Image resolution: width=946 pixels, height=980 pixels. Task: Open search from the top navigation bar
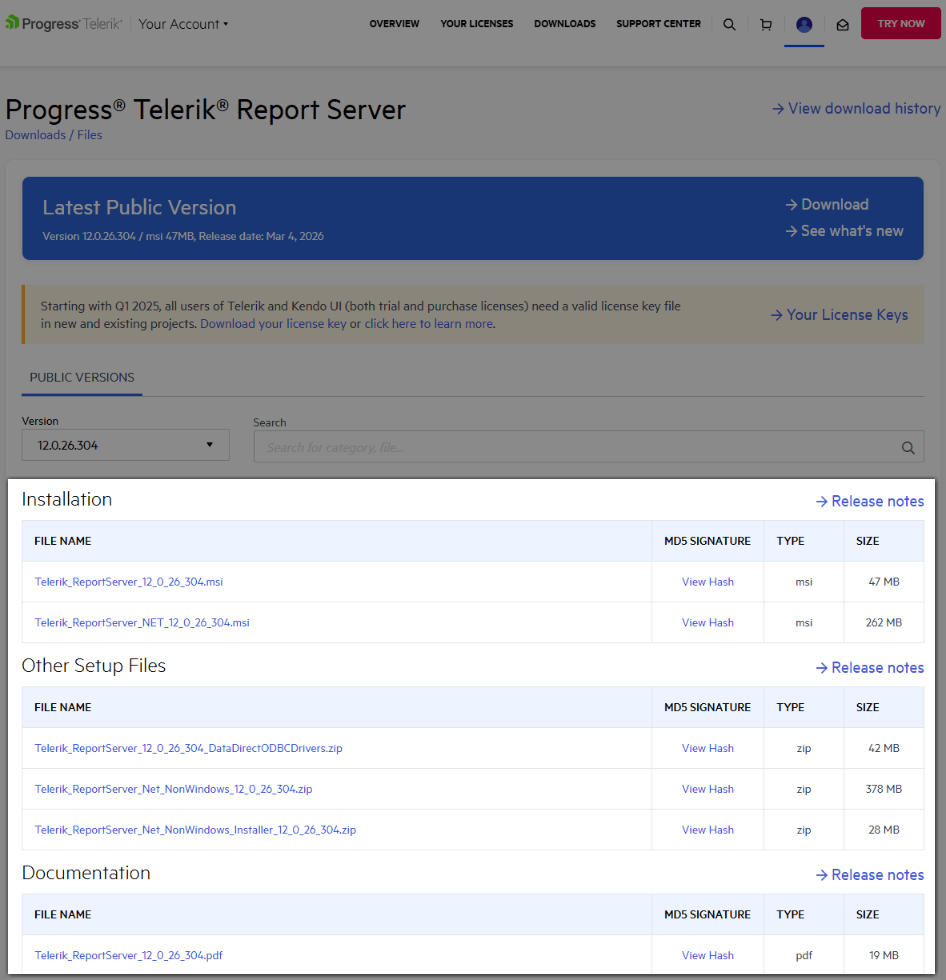click(x=729, y=24)
